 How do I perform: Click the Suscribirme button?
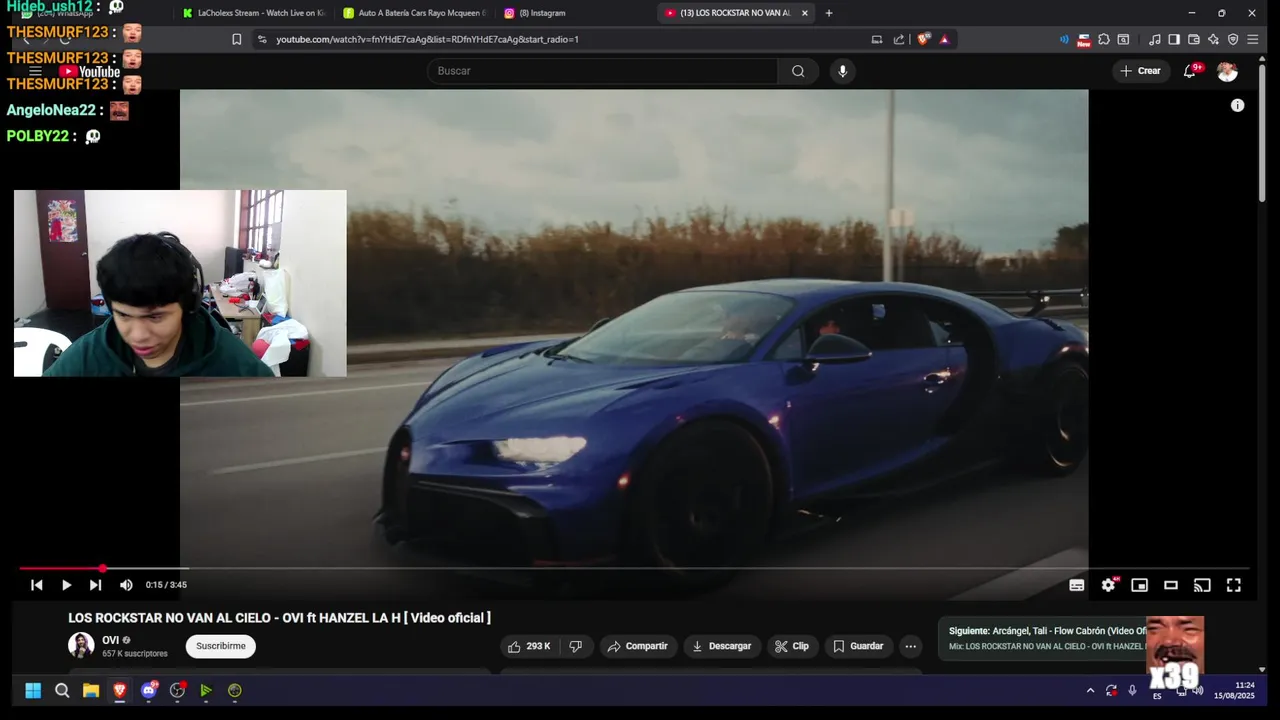[x=221, y=646]
